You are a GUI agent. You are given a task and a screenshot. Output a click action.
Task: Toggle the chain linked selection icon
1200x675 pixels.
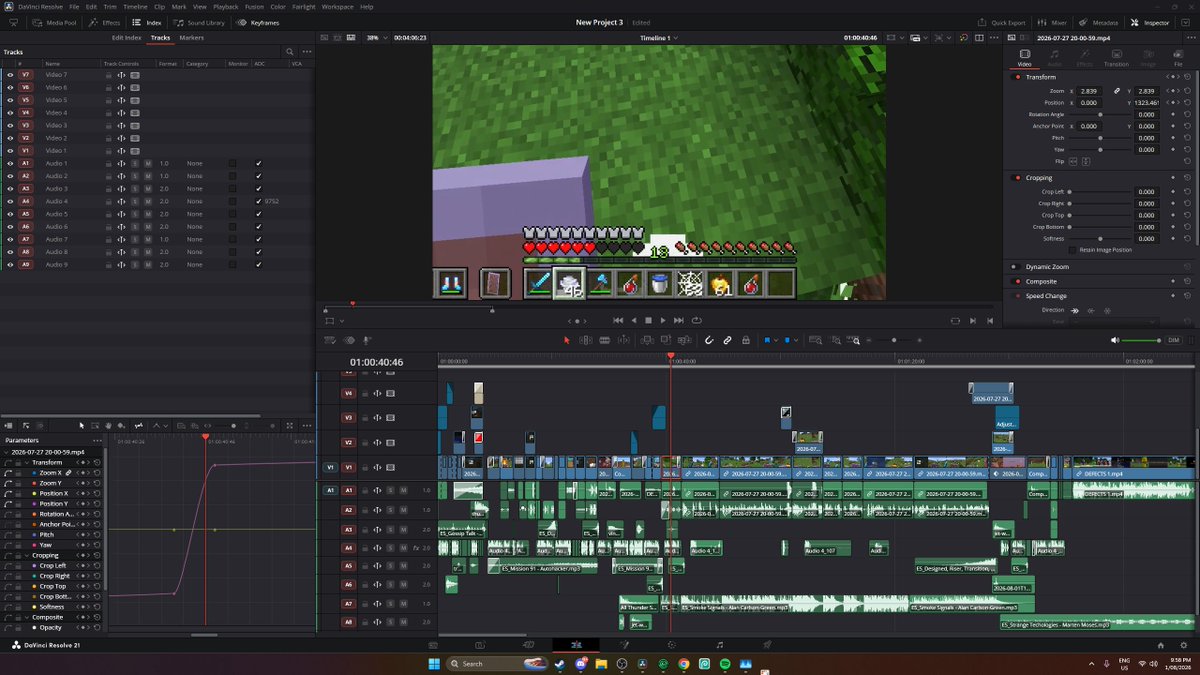pos(727,340)
